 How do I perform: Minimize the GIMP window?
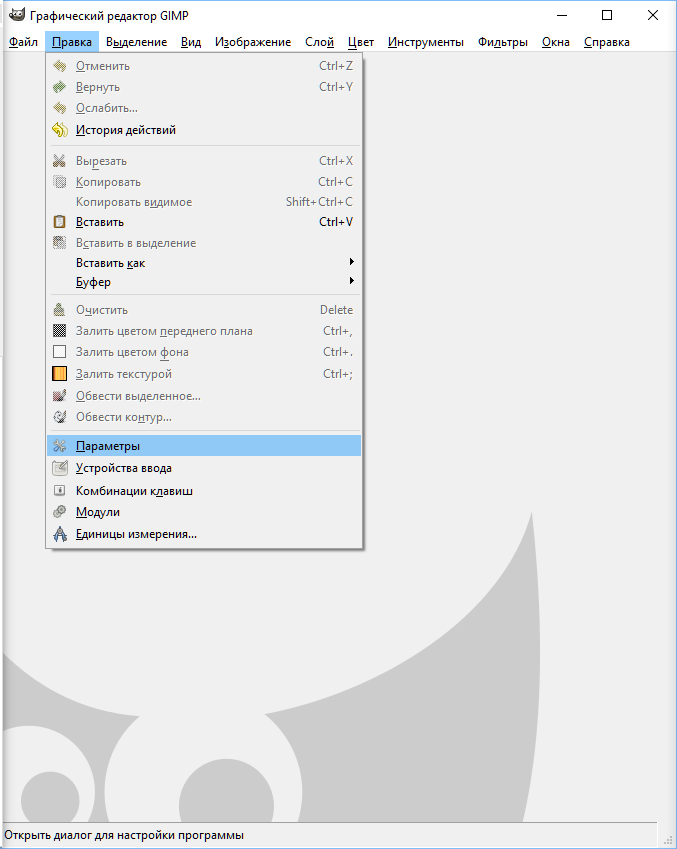point(562,15)
